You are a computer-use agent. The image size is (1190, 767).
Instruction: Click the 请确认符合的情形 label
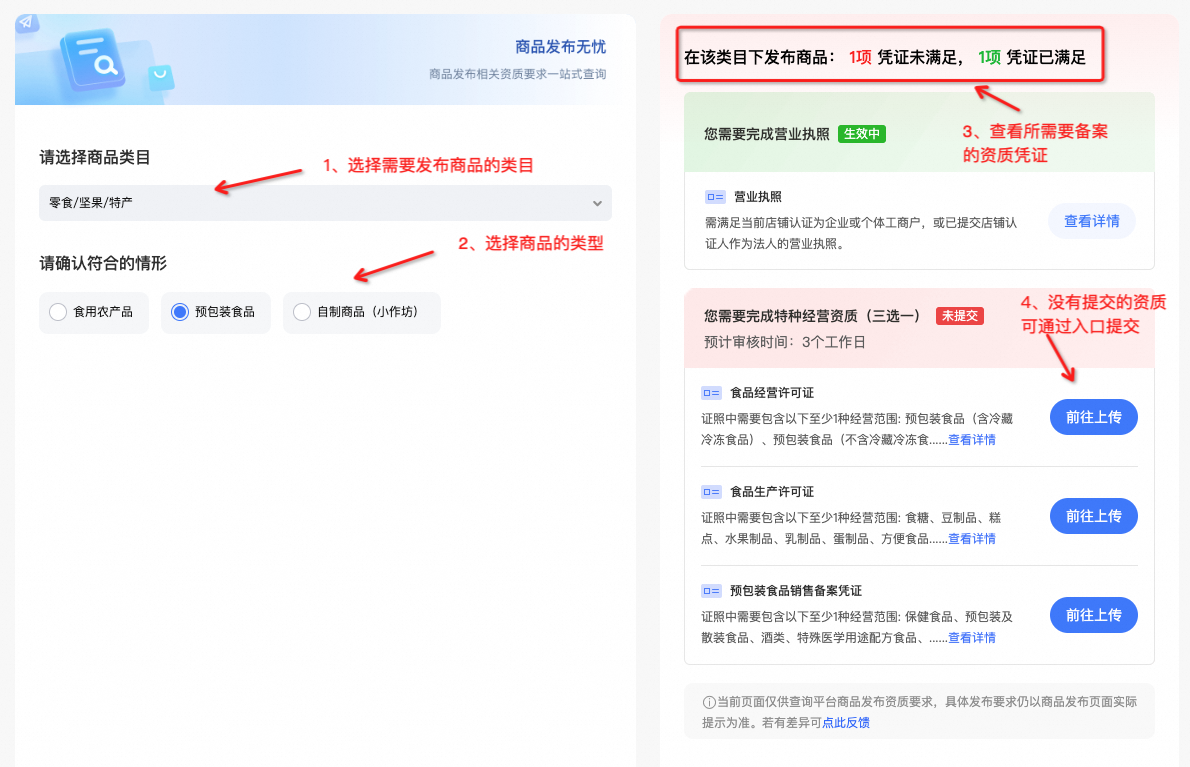(103, 263)
